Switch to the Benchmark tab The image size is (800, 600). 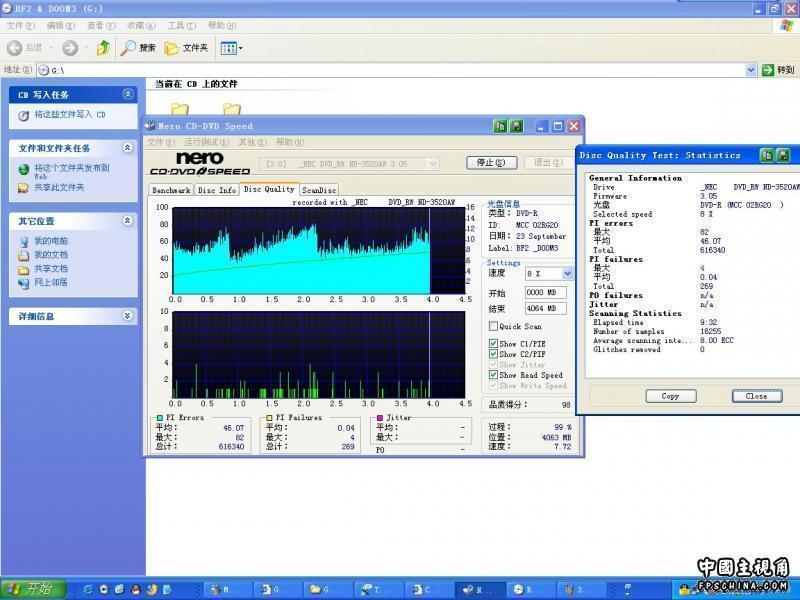point(171,190)
